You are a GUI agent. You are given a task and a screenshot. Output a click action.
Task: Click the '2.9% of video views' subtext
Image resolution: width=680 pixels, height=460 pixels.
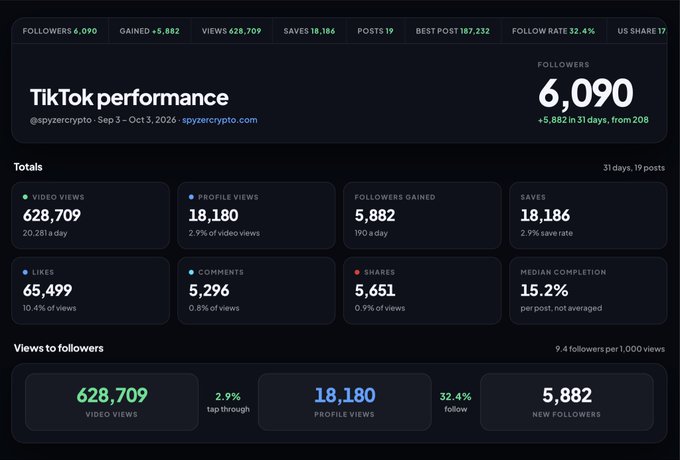click(x=224, y=233)
